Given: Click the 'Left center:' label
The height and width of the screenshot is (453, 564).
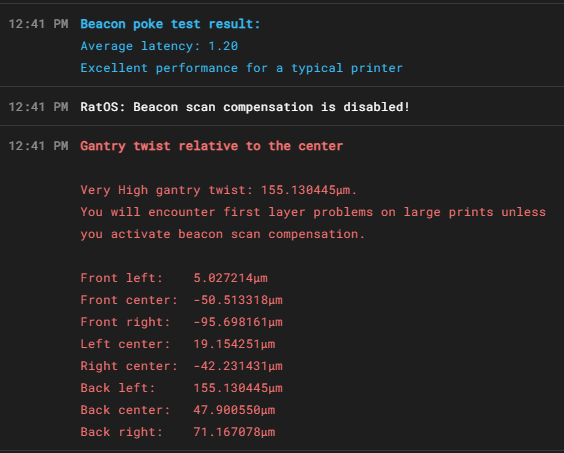Looking at the screenshot, I should point(125,344).
